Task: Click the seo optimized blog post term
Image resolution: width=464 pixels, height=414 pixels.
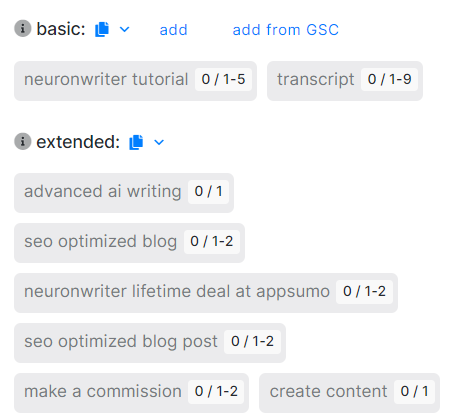Action: click(x=150, y=343)
